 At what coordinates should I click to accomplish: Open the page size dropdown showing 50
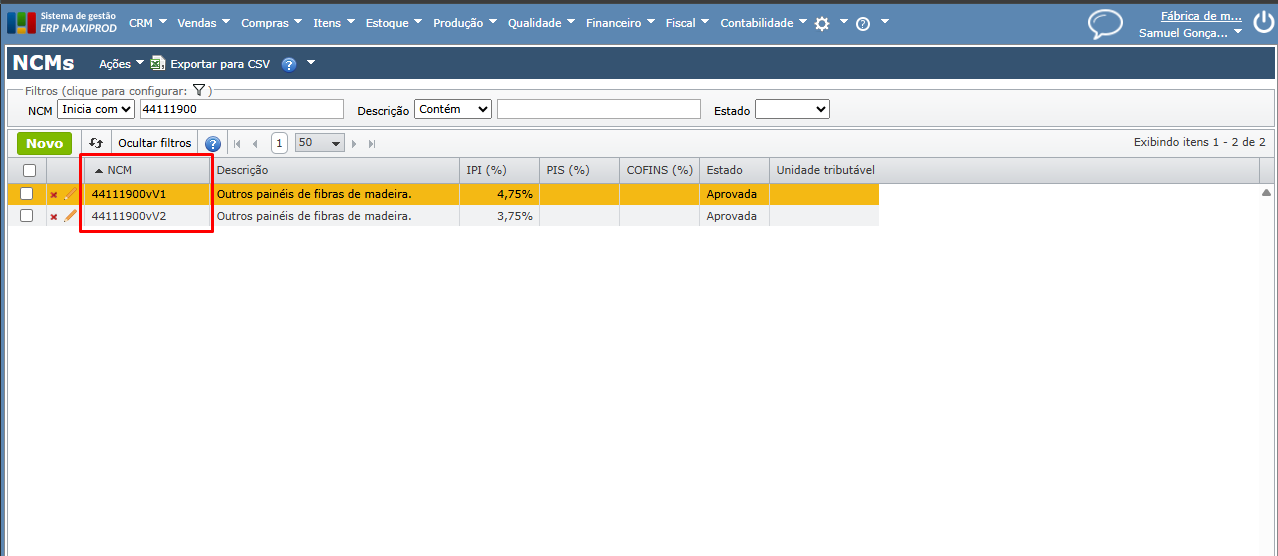click(x=320, y=143)
